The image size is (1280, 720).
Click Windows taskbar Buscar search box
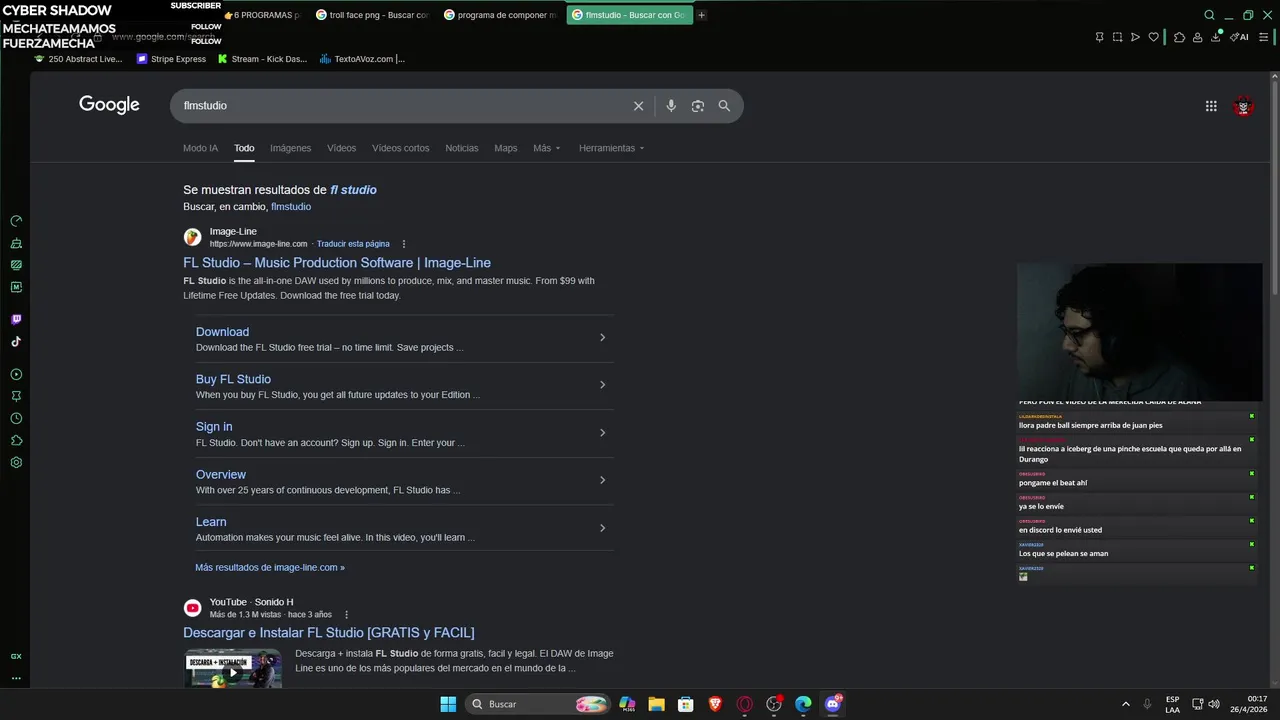(x=538, y=704)
